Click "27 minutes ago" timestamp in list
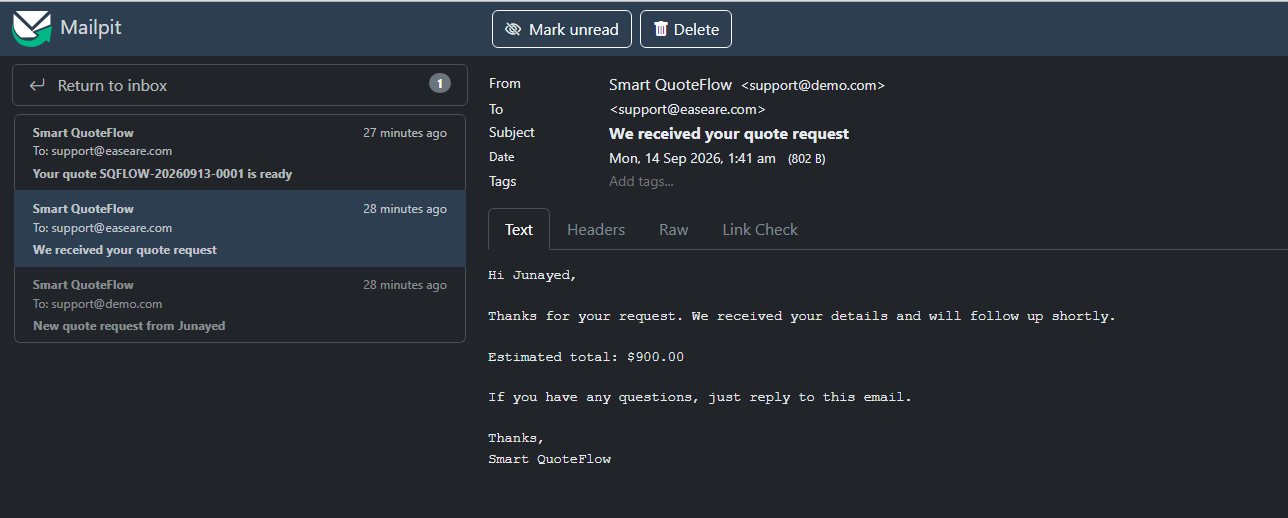The width and height of the screenshot is (1288, 518). tap(405, 133)
